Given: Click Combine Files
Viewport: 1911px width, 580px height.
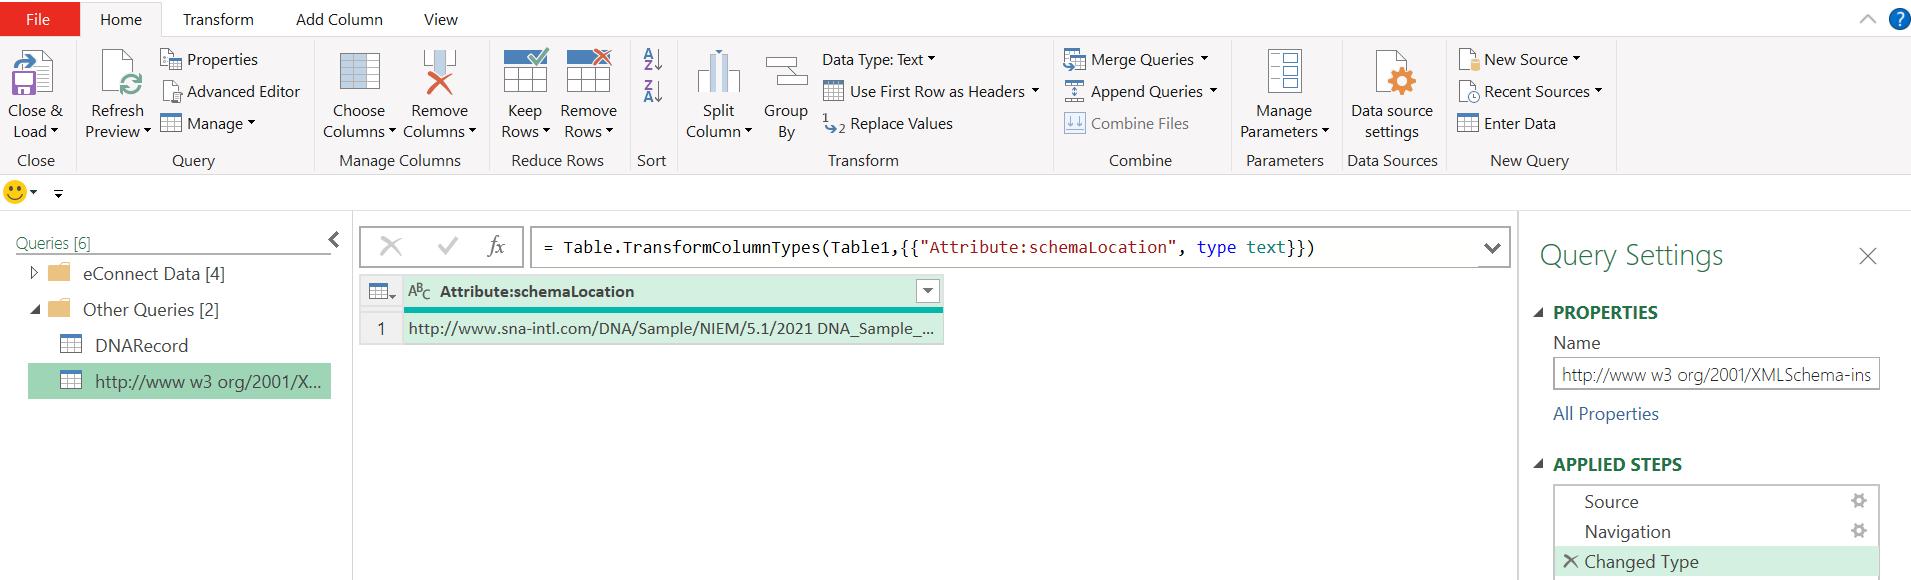Looking at the screenshot, I should (x=1126, y=123).
